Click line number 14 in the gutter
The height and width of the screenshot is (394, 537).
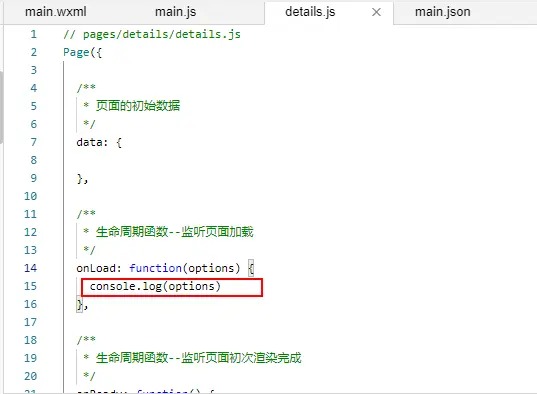pos(30,268)
